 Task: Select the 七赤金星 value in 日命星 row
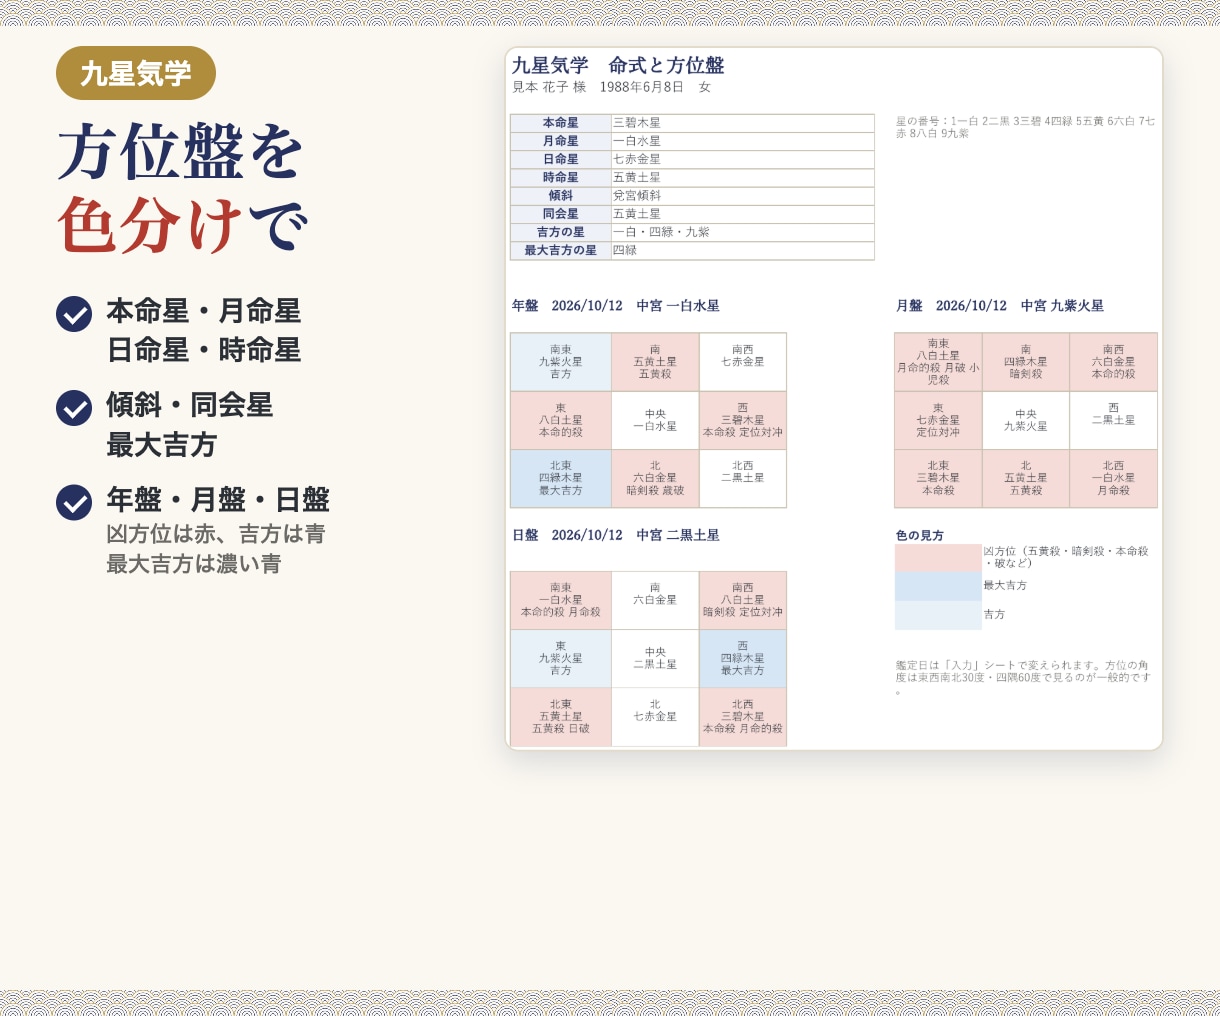pyautogui.click(x=743, y=159)
